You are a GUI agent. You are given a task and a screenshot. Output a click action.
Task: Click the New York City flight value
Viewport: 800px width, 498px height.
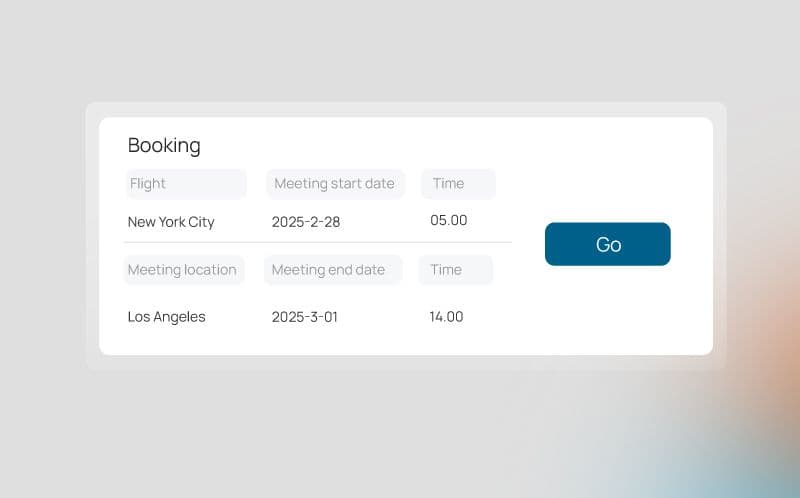coord(171,222)
